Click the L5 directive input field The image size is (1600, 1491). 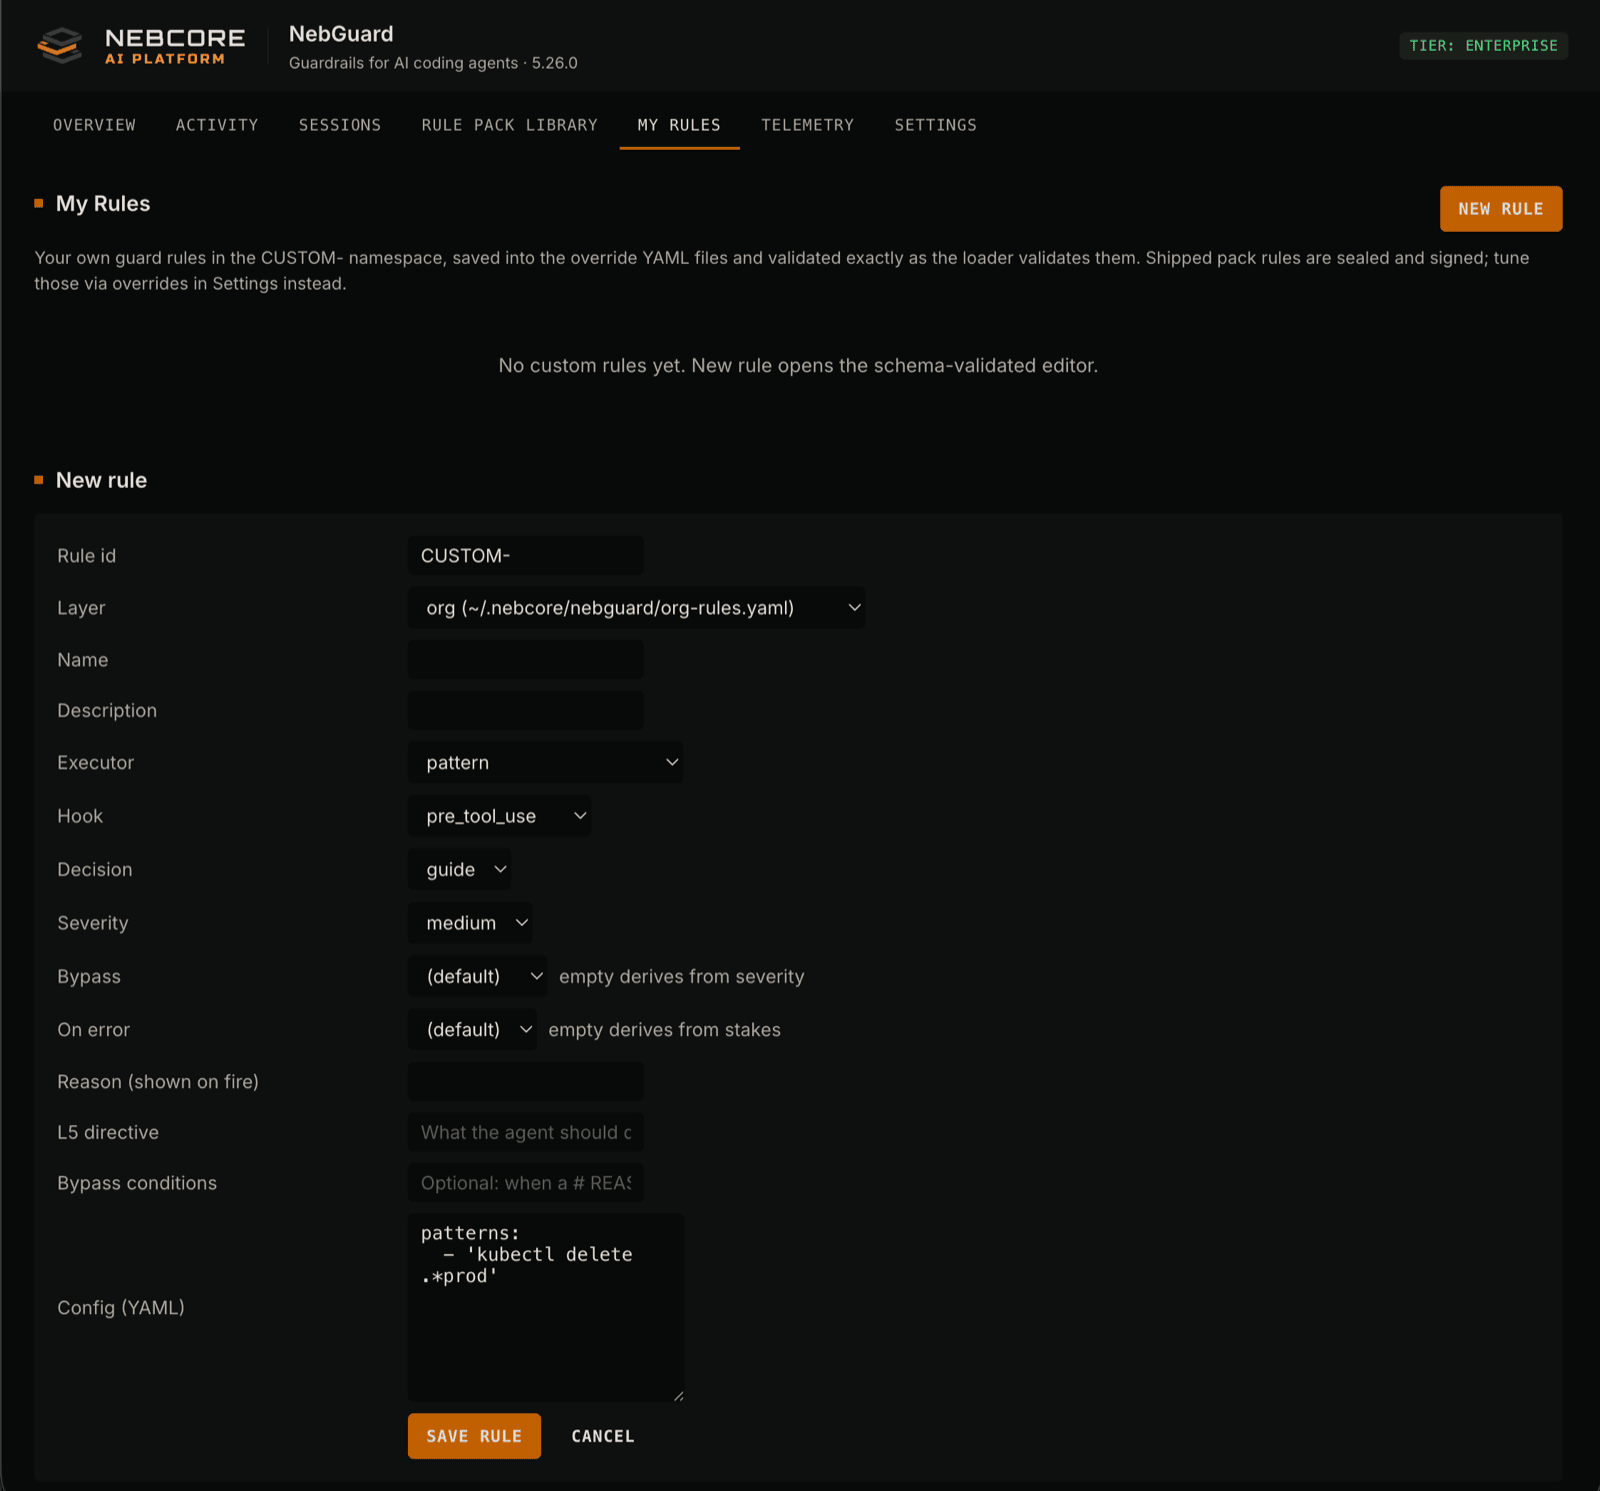pos(525,1133)
